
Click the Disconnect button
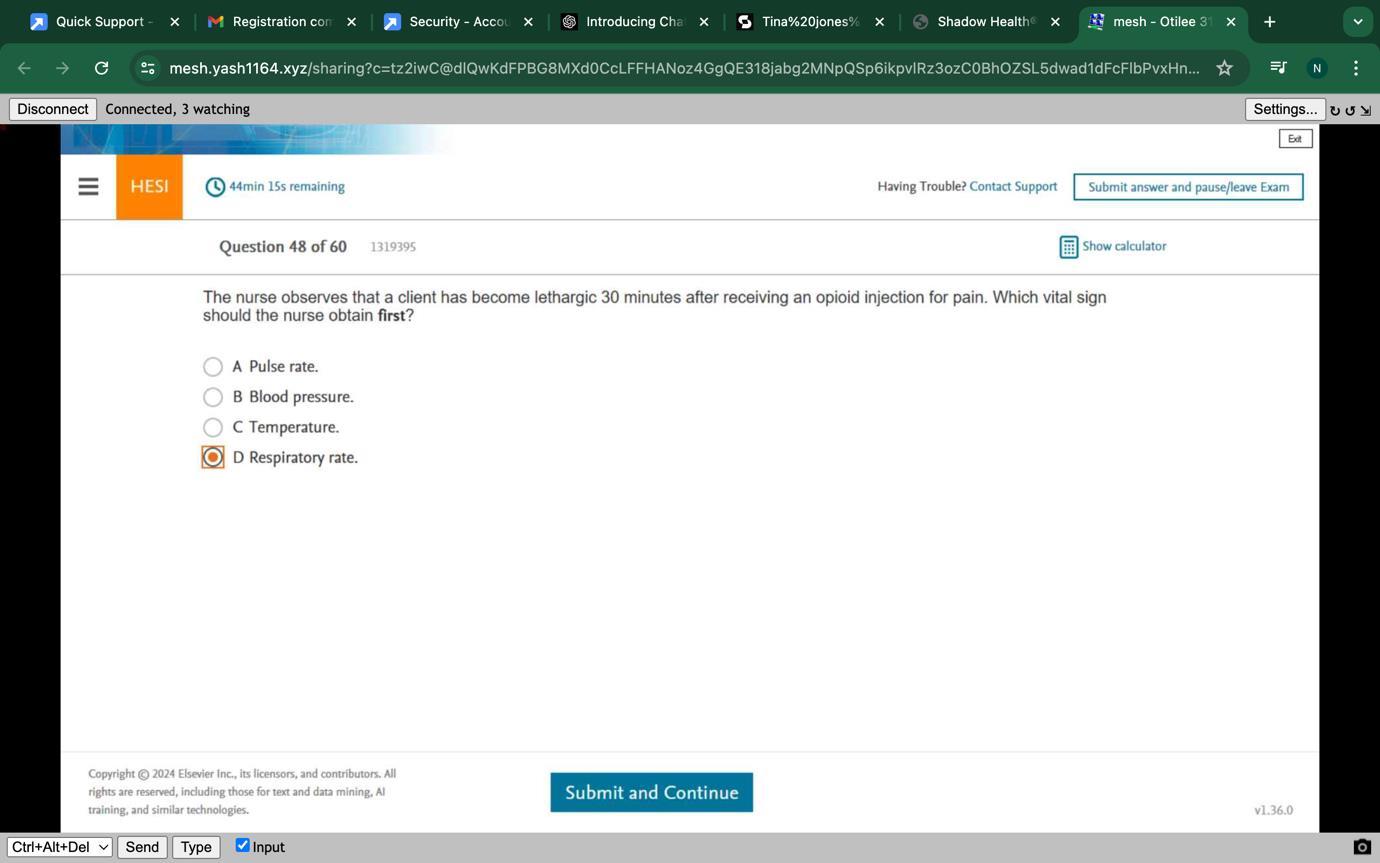pyautogui.click(x=53, y=109)
